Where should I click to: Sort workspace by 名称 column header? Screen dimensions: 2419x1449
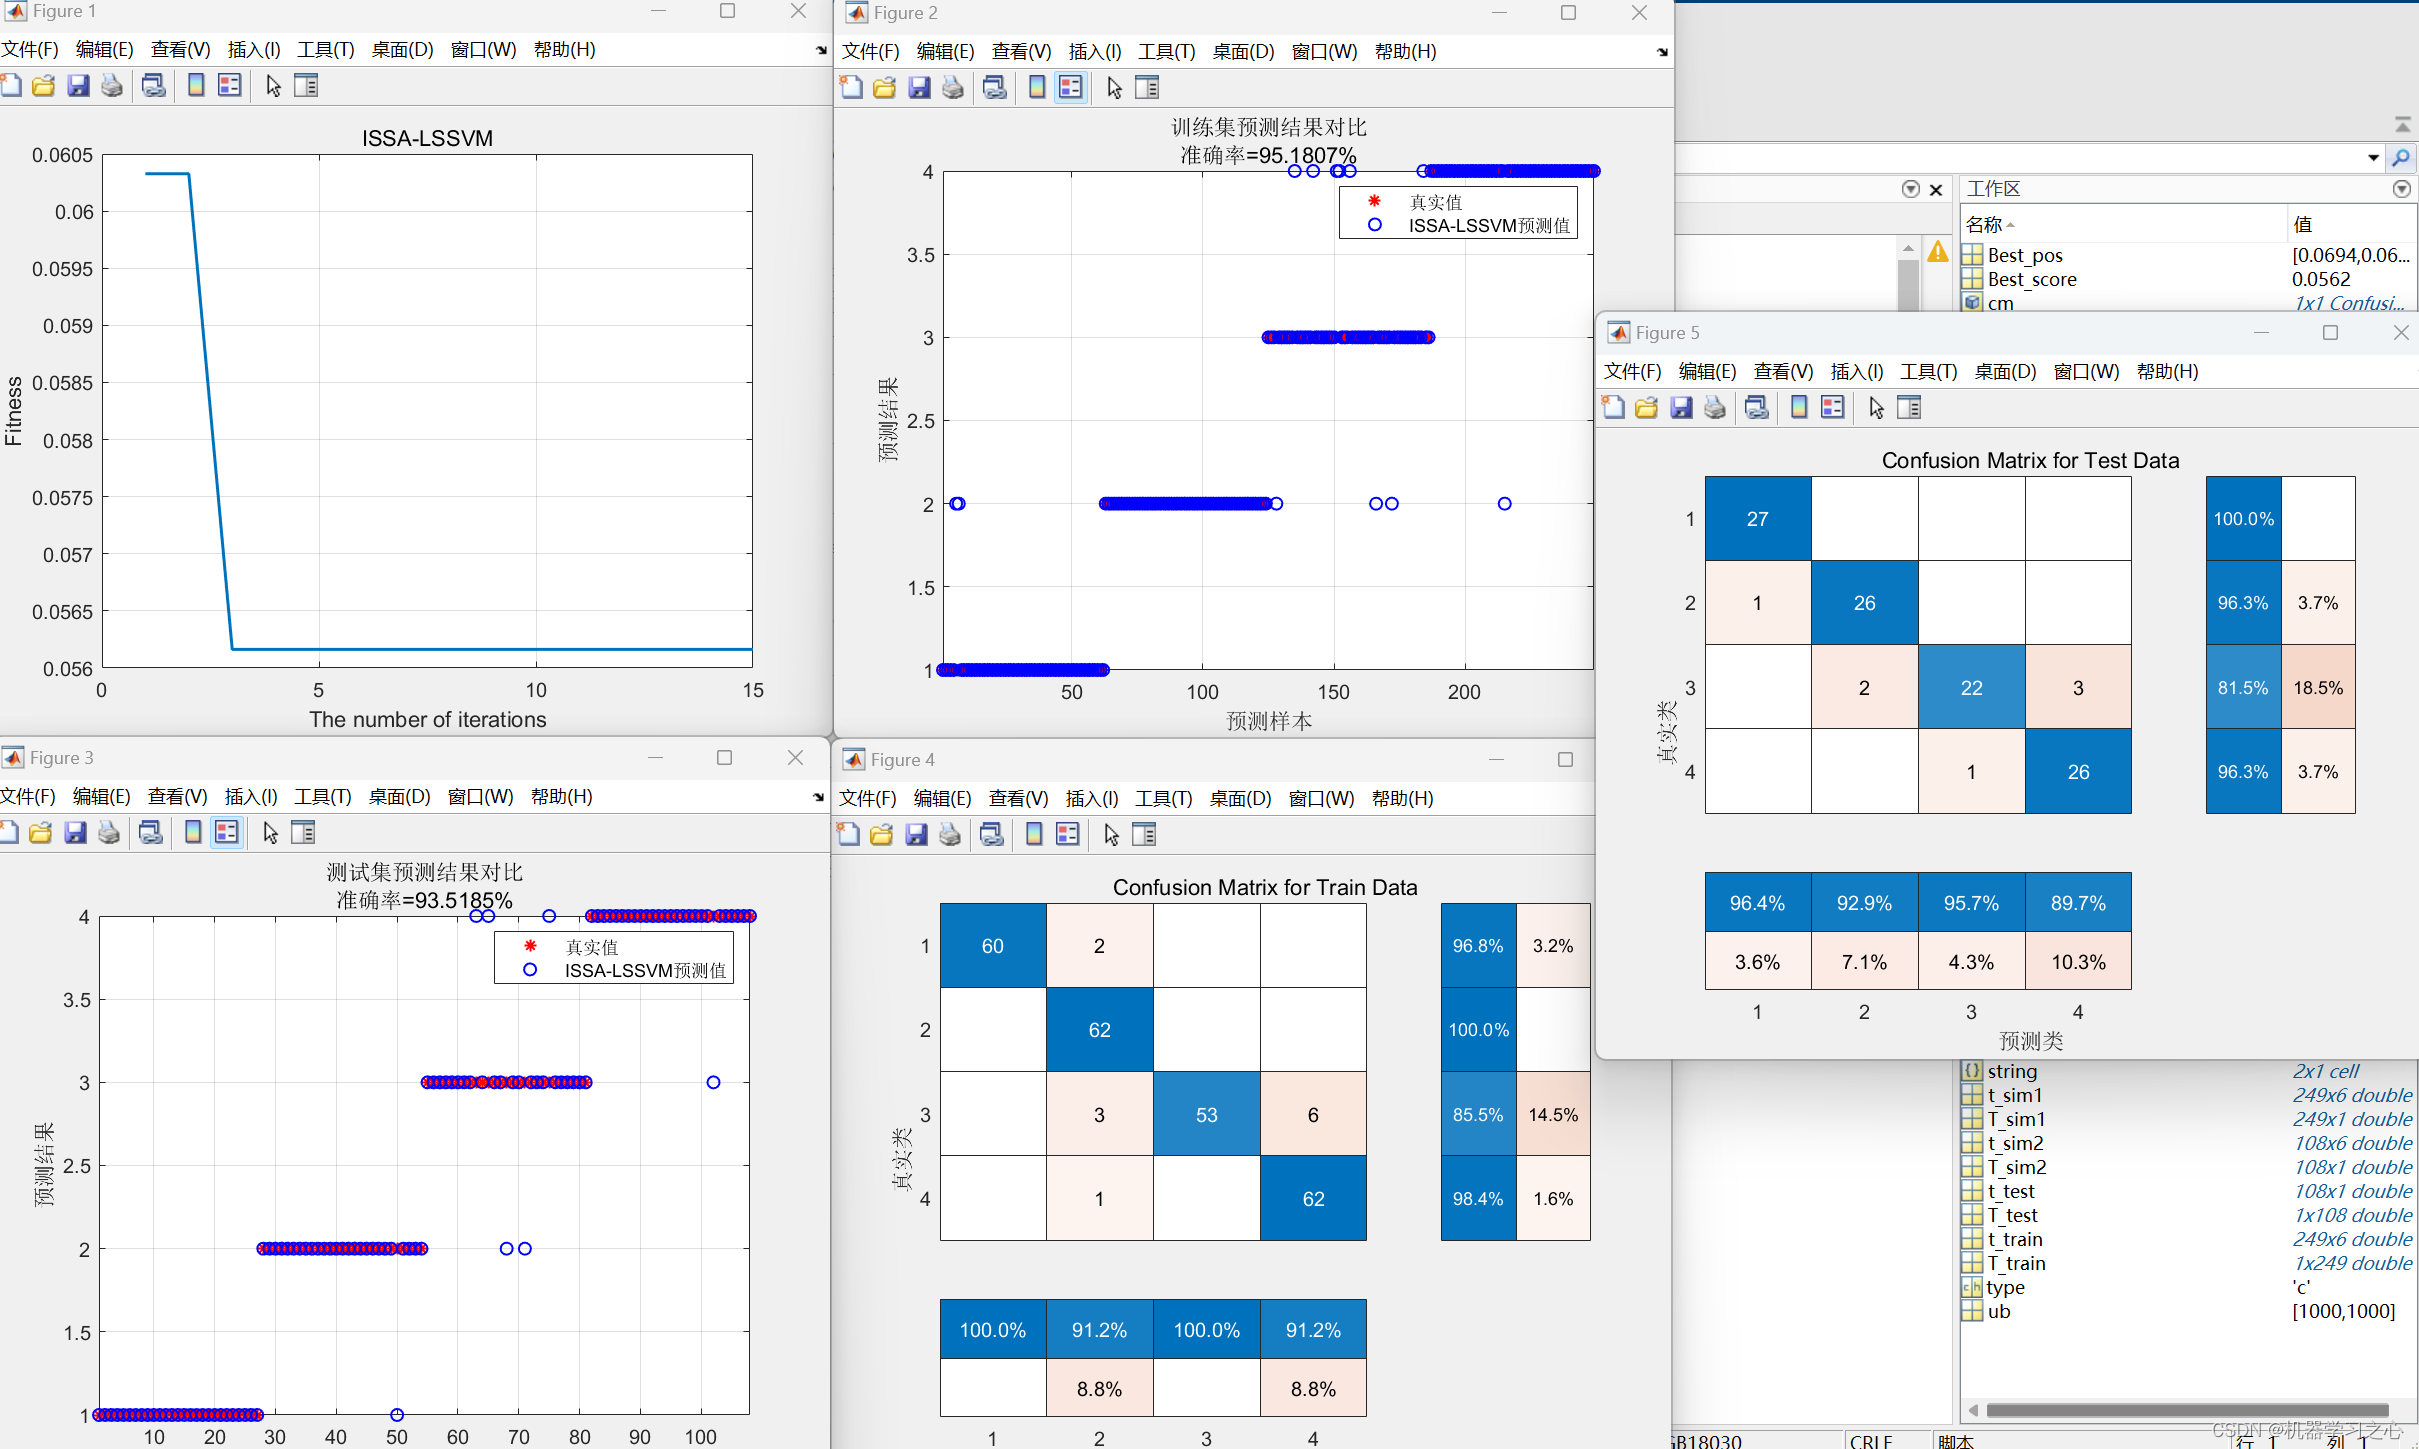2122,224
